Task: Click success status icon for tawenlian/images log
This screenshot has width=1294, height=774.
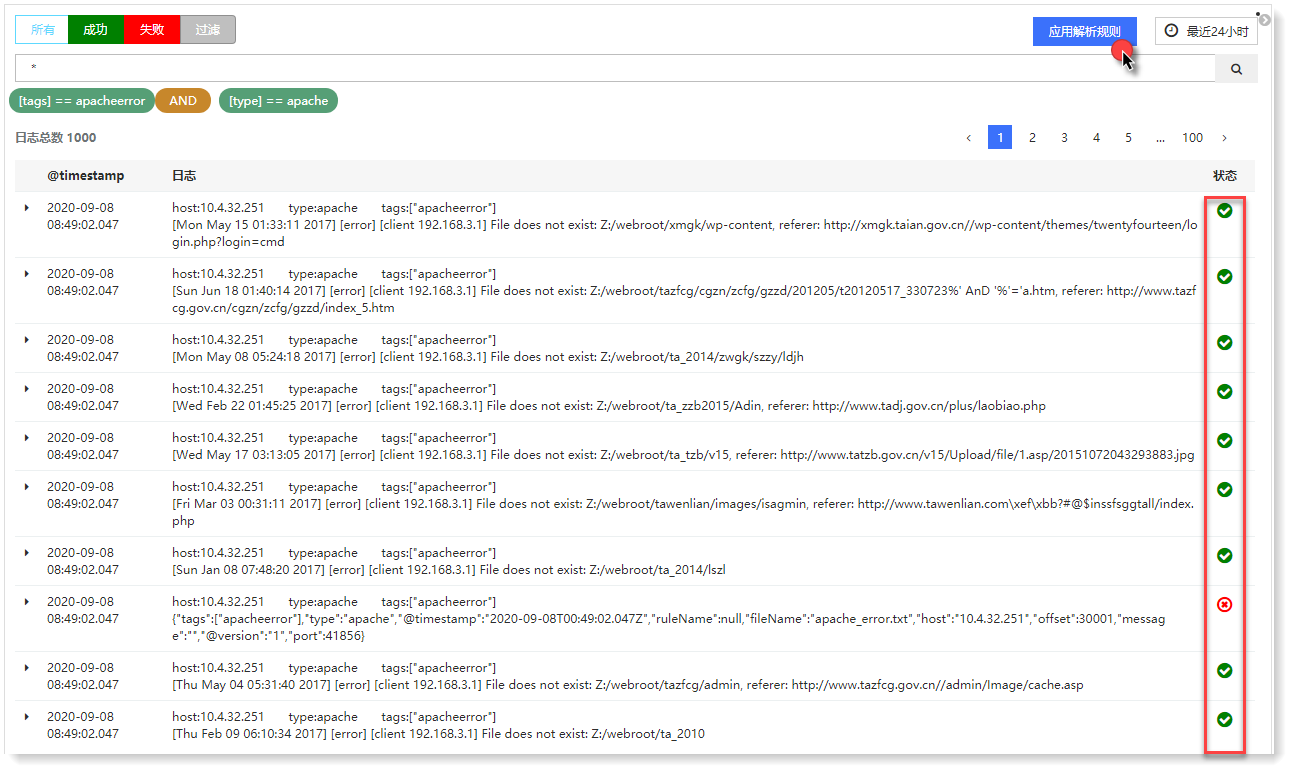Action: pyautogui.click(x=1224, y=489)
